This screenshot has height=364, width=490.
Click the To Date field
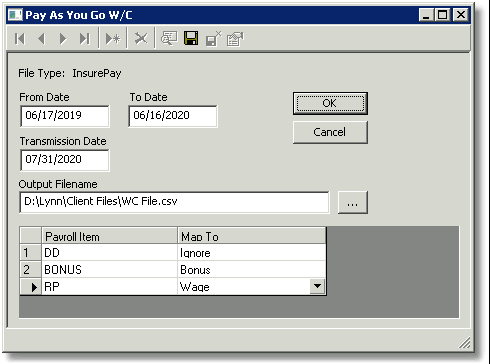pos(173,116)
